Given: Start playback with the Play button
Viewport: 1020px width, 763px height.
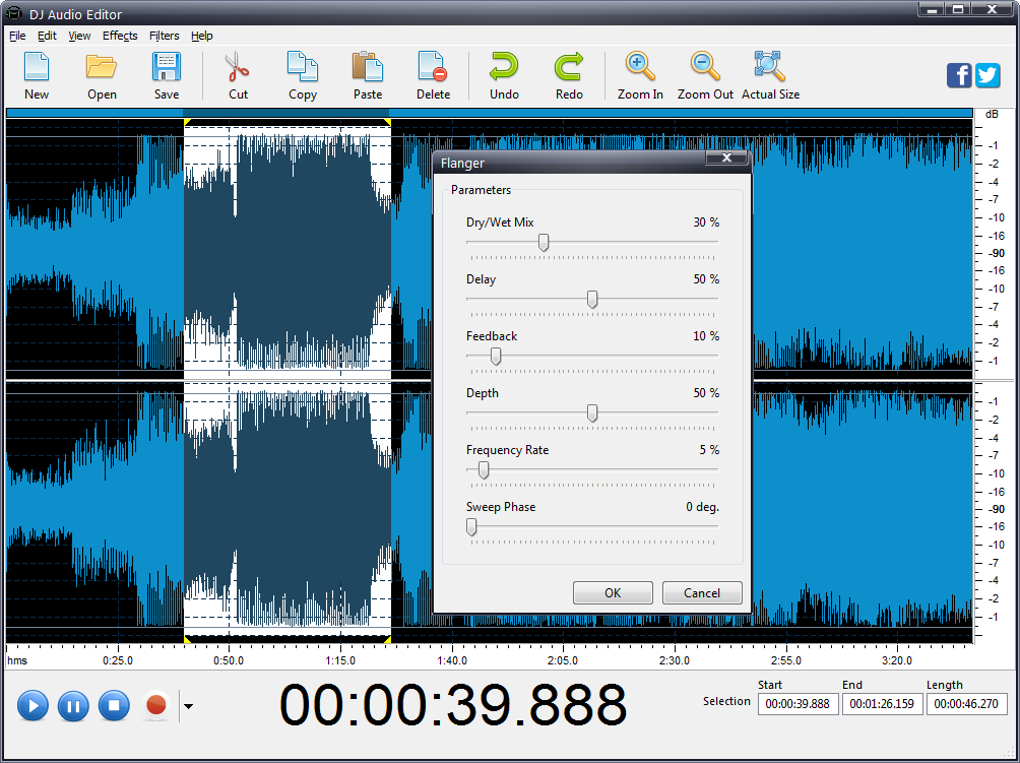Looking at the screenshot, I should point(32,706).
